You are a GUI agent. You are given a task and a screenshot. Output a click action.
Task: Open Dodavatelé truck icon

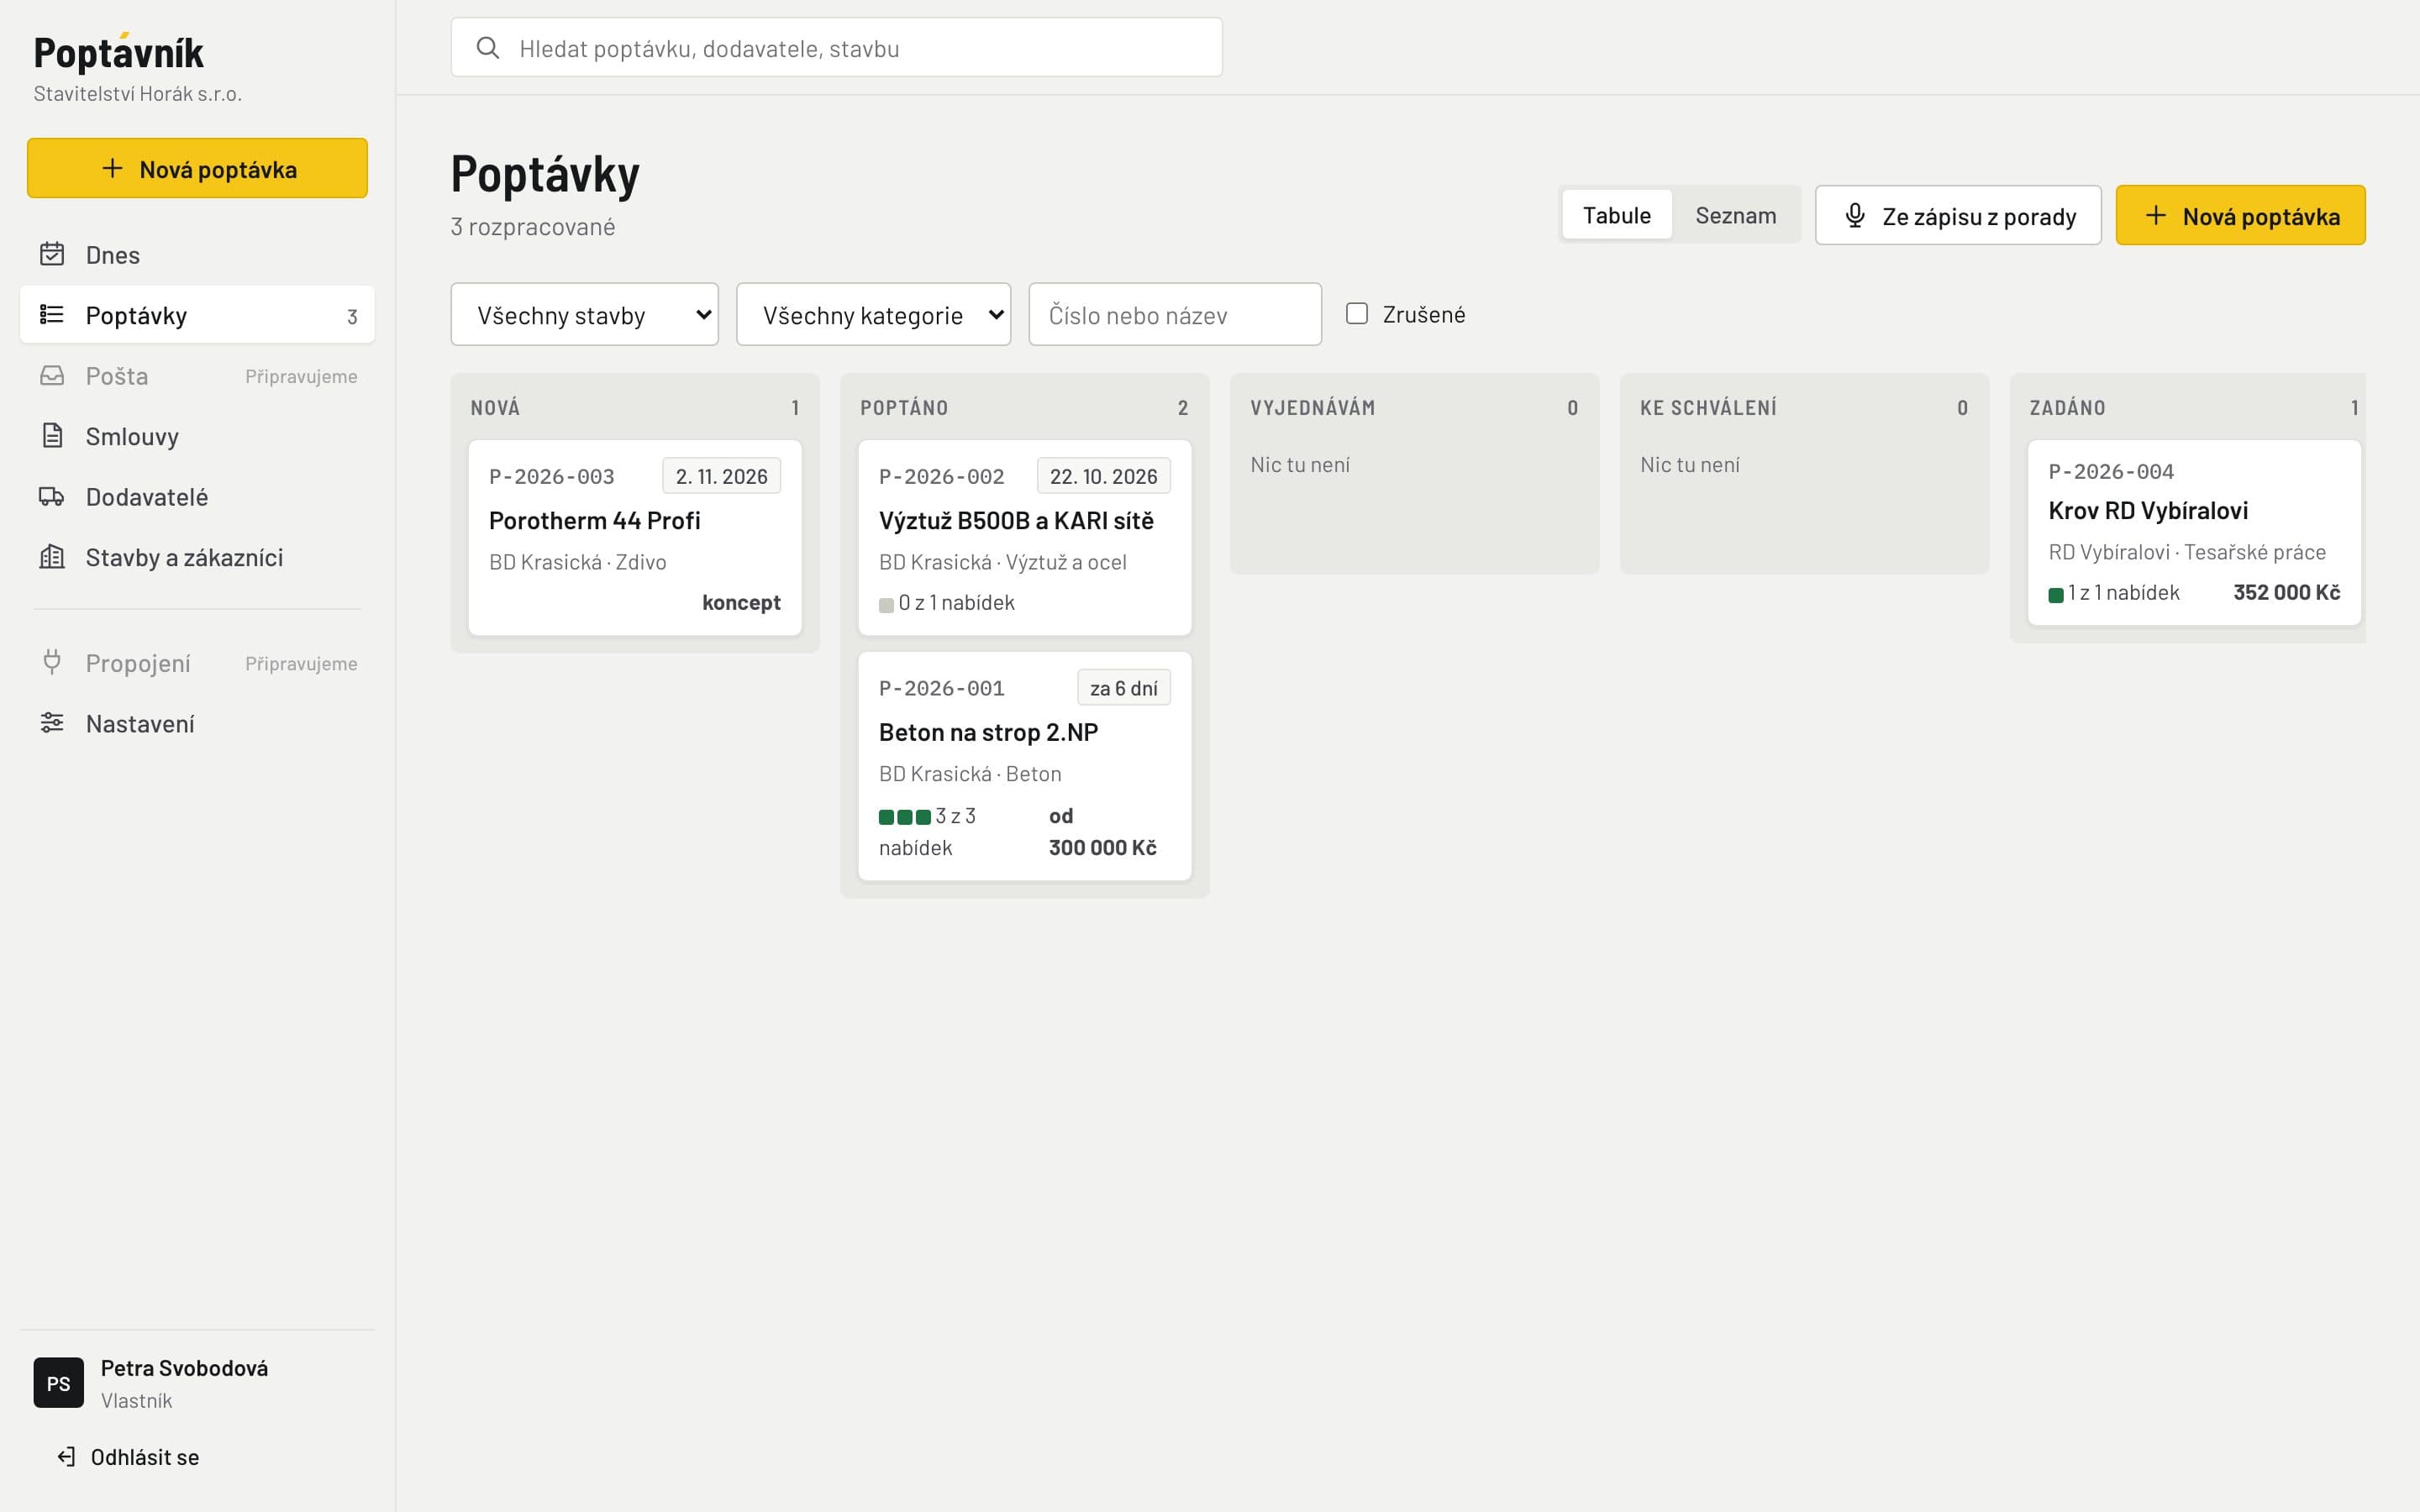click(52, 496)
